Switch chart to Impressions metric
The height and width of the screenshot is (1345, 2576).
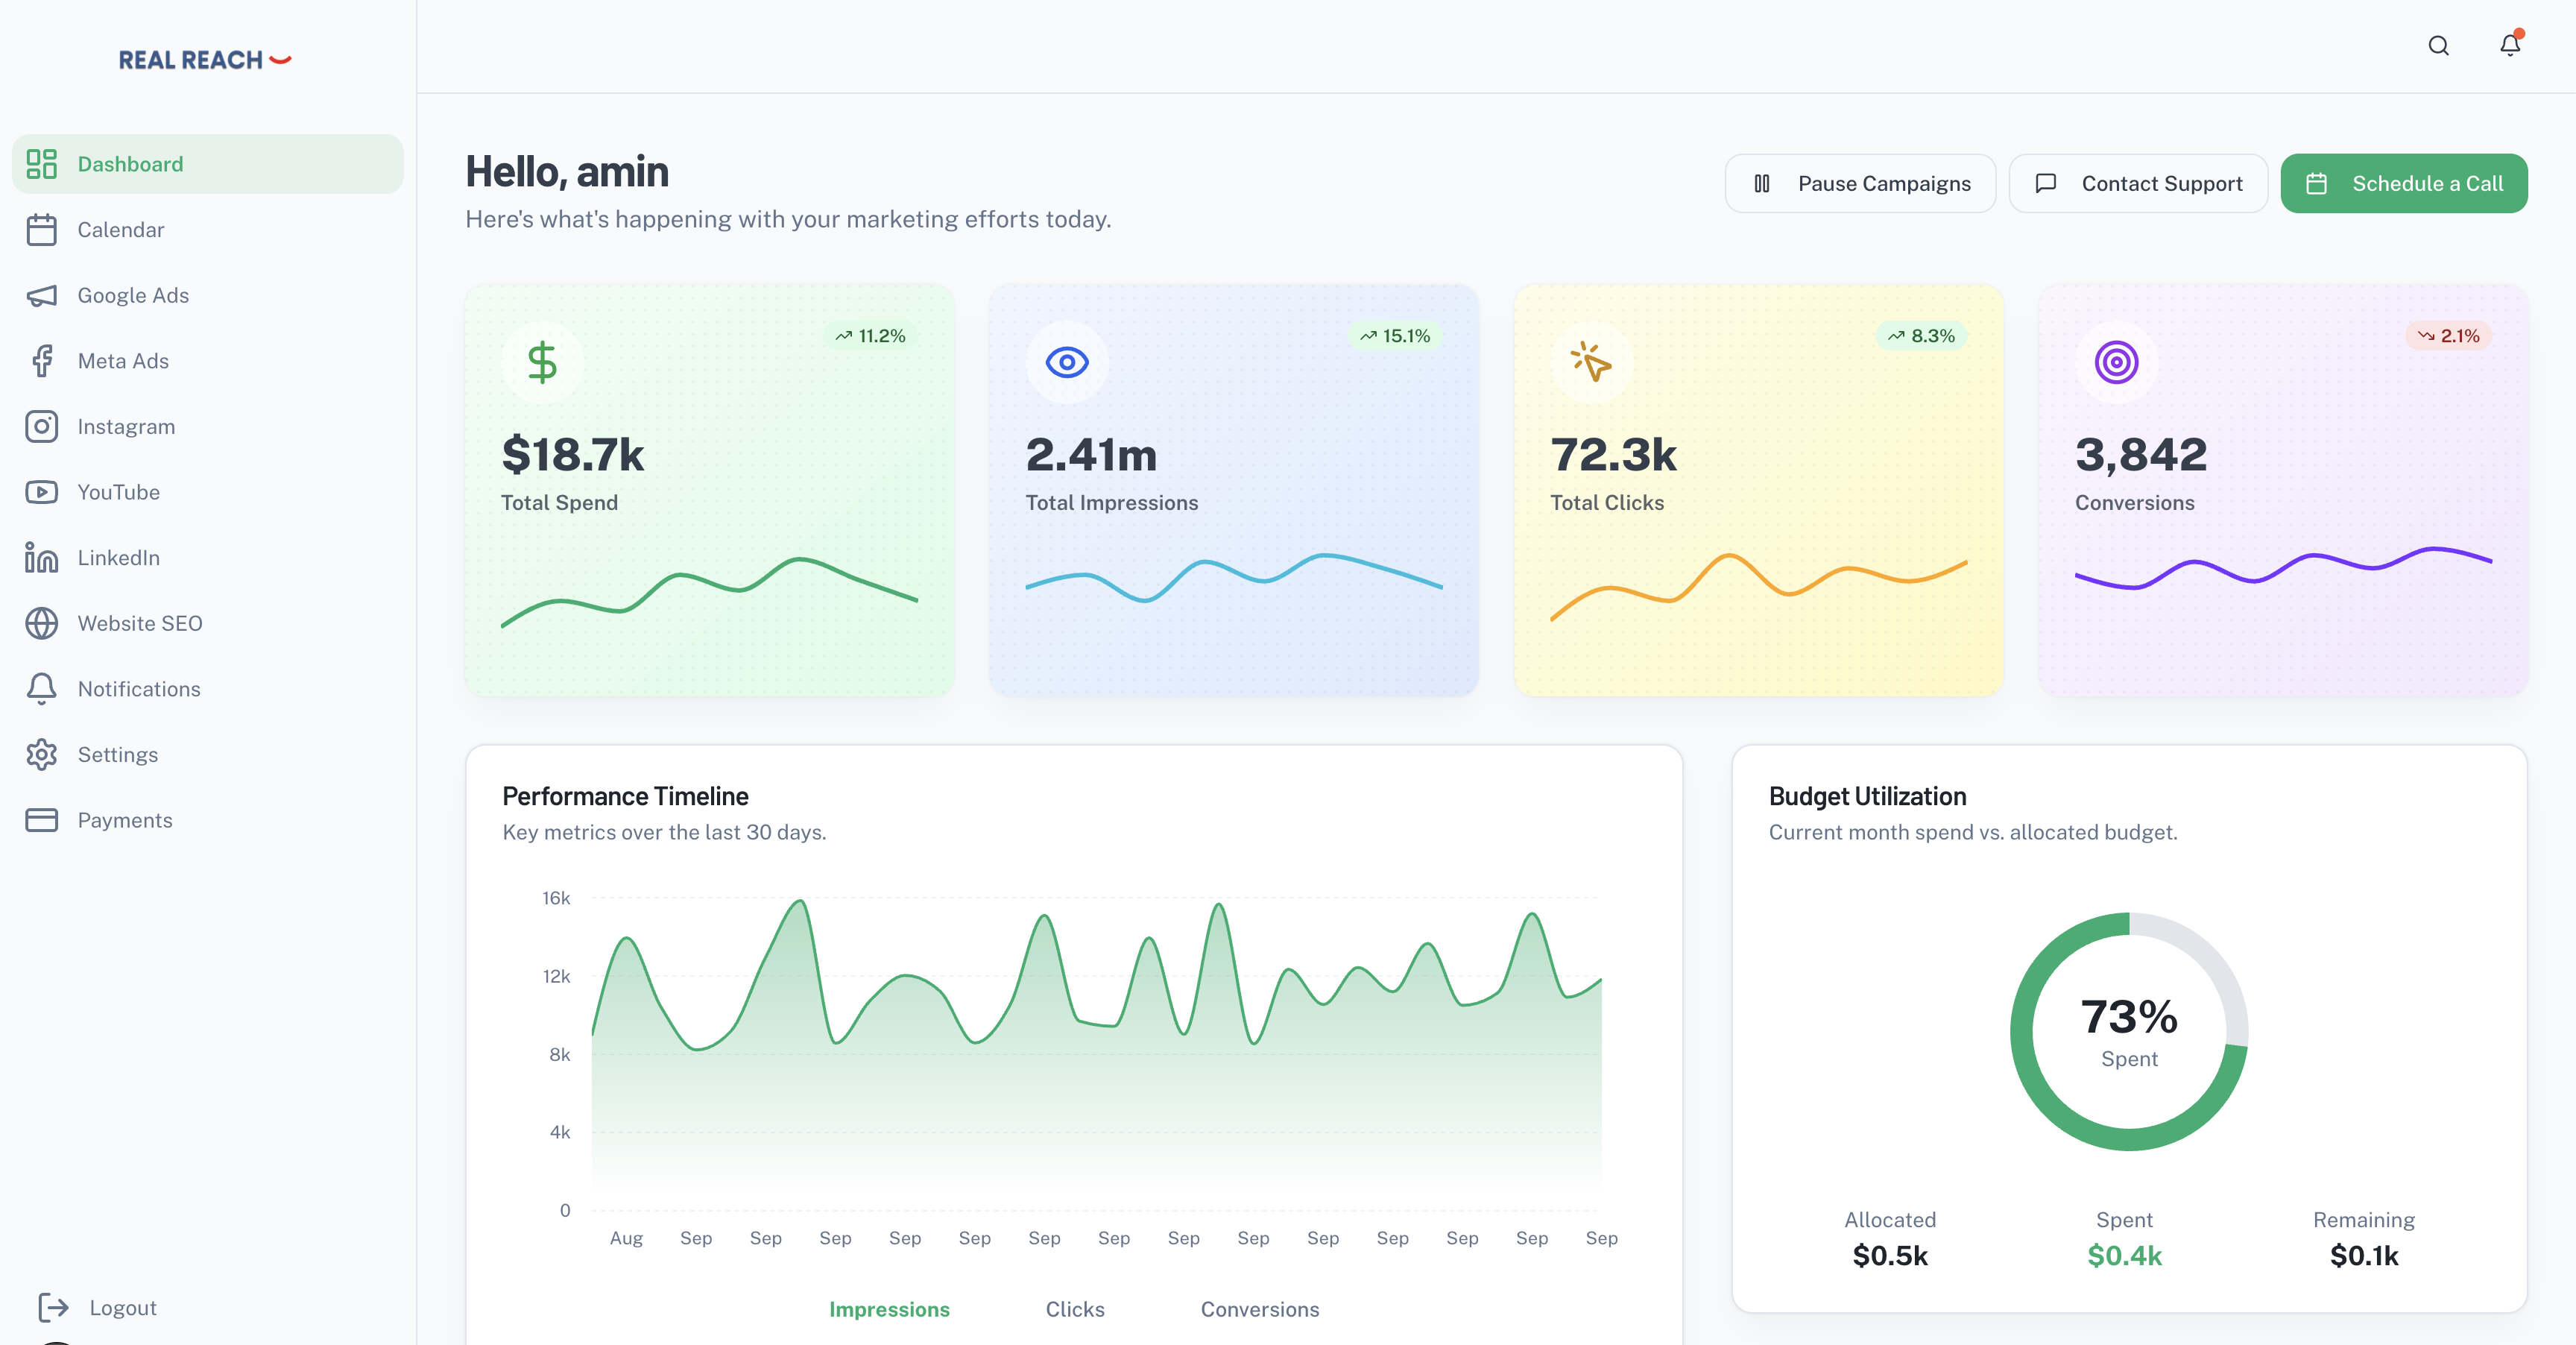click(x=889, y=1309)
